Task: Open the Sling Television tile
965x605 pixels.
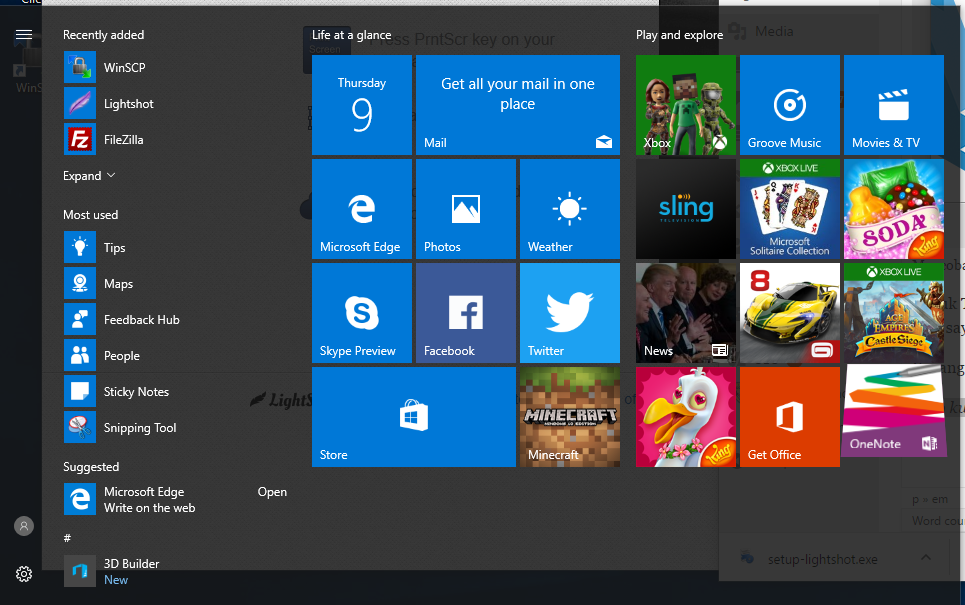Action: (686, 209)
